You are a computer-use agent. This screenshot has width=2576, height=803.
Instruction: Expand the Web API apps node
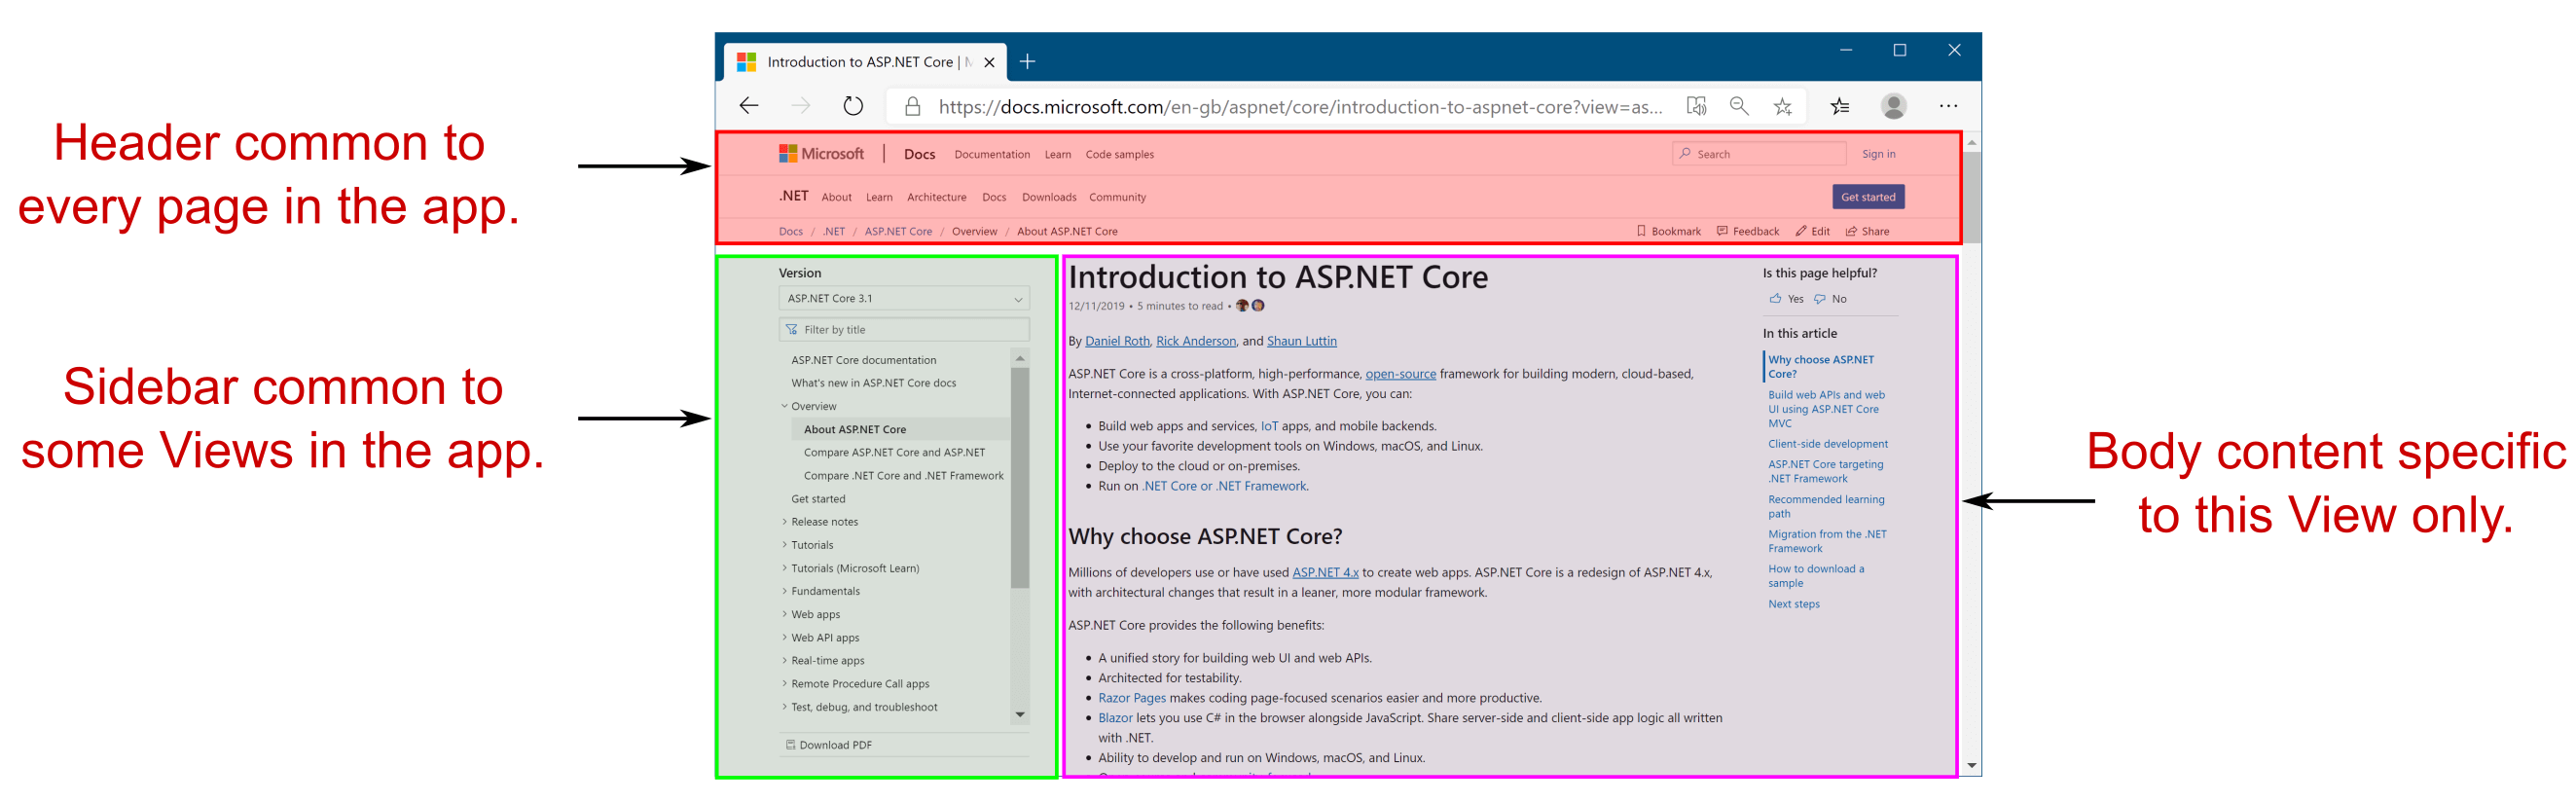click(x=784, y=638)
